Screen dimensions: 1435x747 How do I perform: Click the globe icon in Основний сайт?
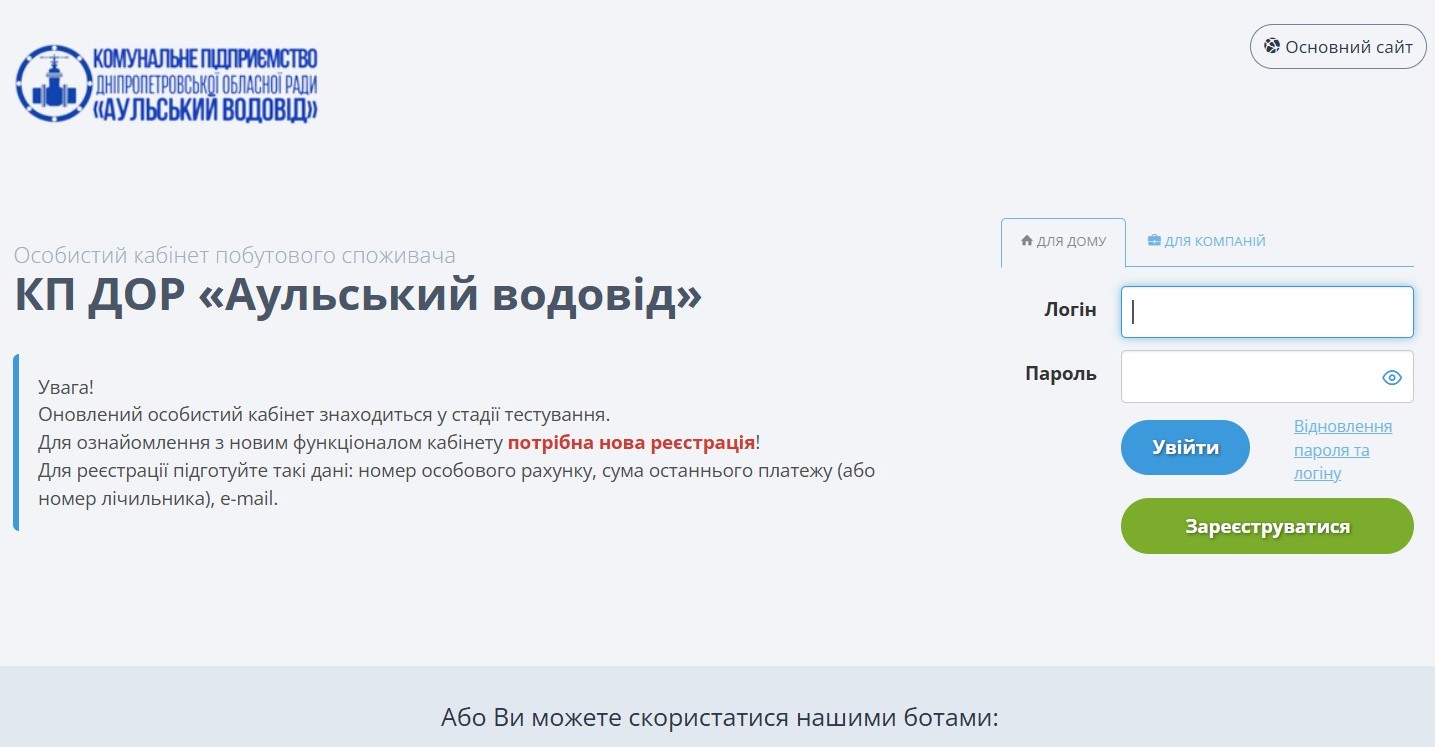click(1272, 46)
